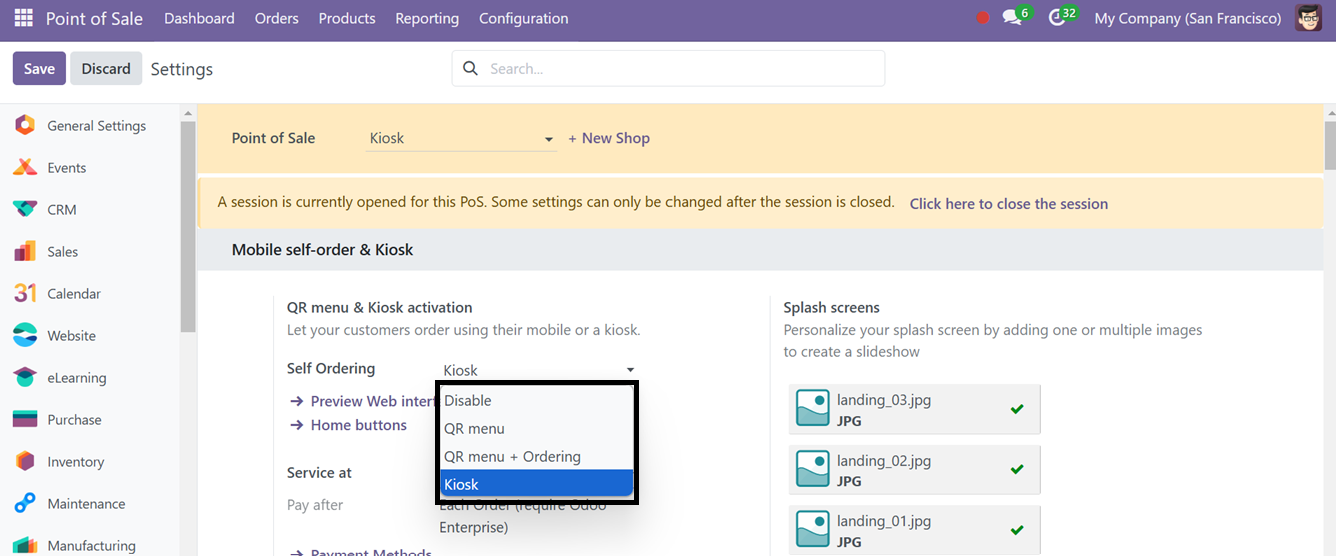Screen dimensions: 1336x556
Task: Open the Products menu
Action: click(347, 18)
